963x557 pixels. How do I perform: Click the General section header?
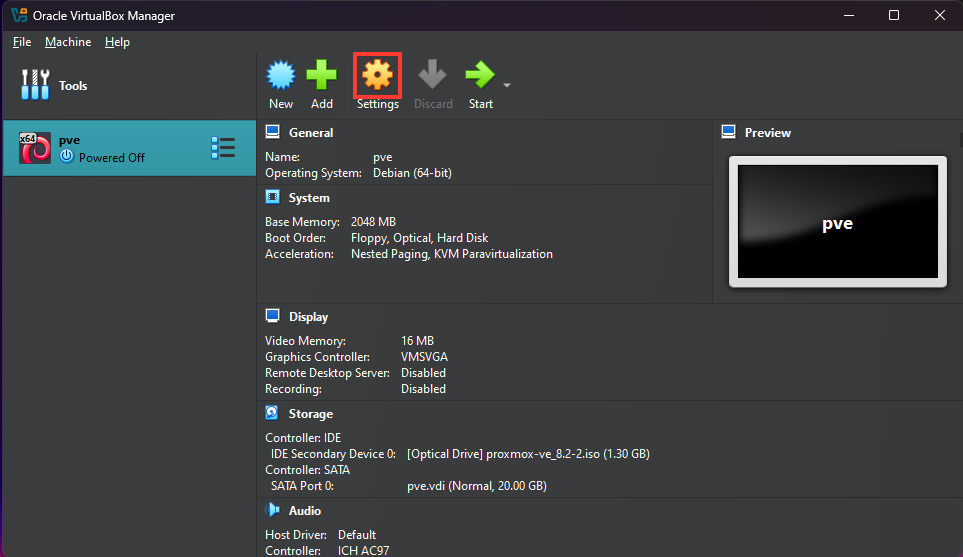tap(310, 133)
